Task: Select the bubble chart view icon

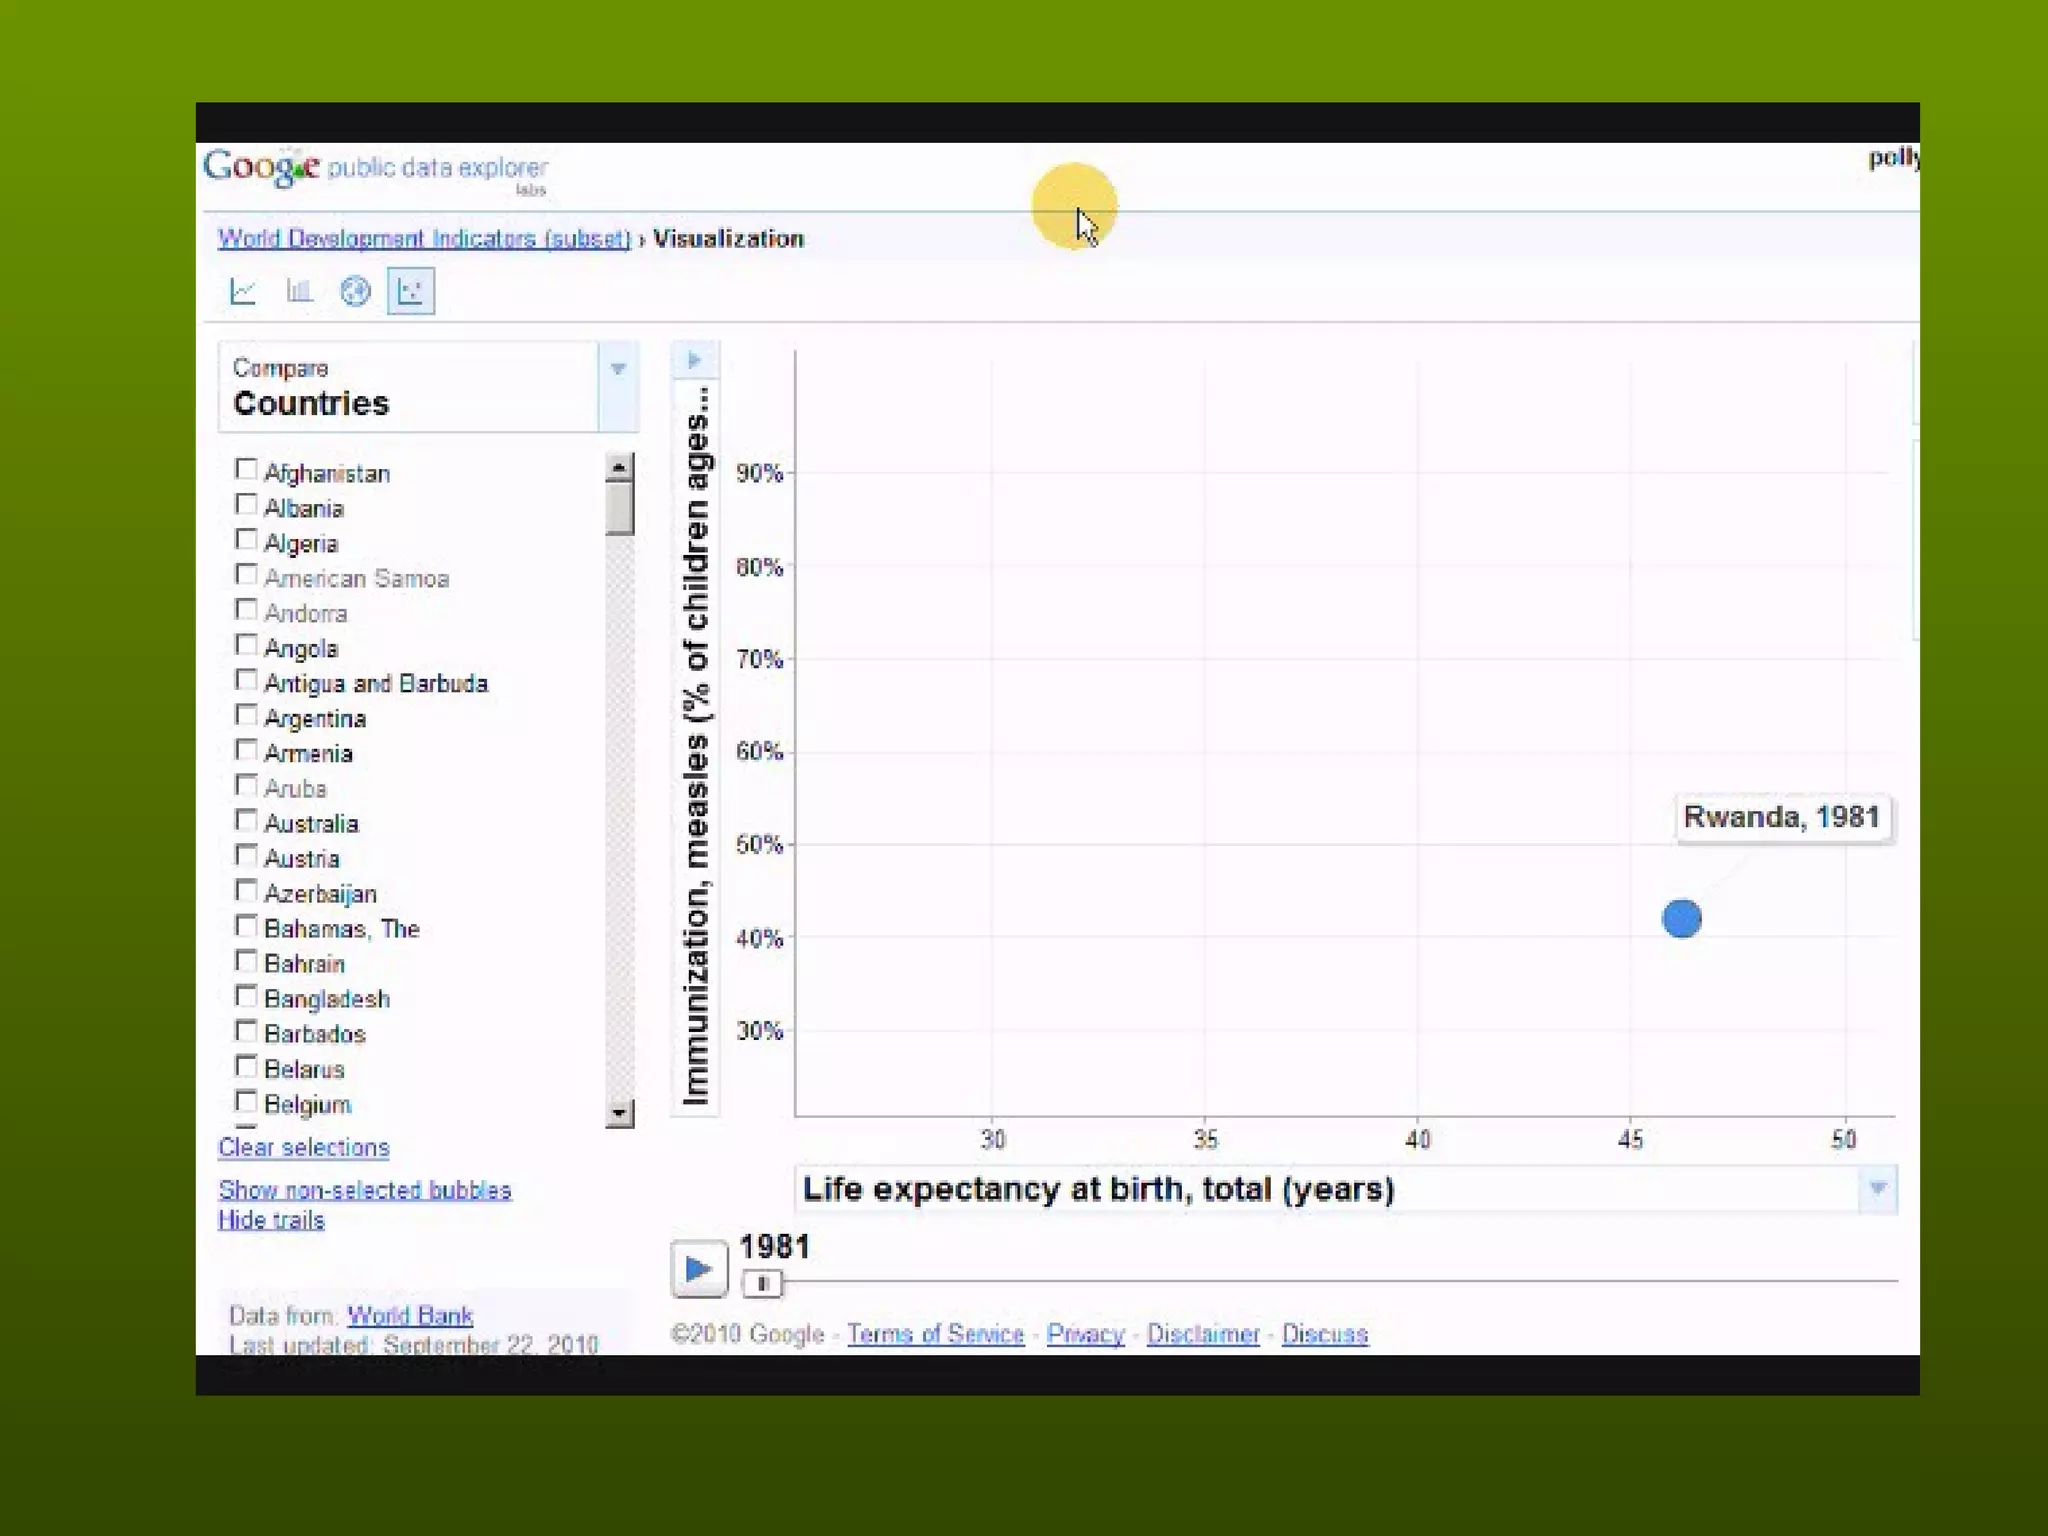Action: pyautogui.click(x=411, y=291)
